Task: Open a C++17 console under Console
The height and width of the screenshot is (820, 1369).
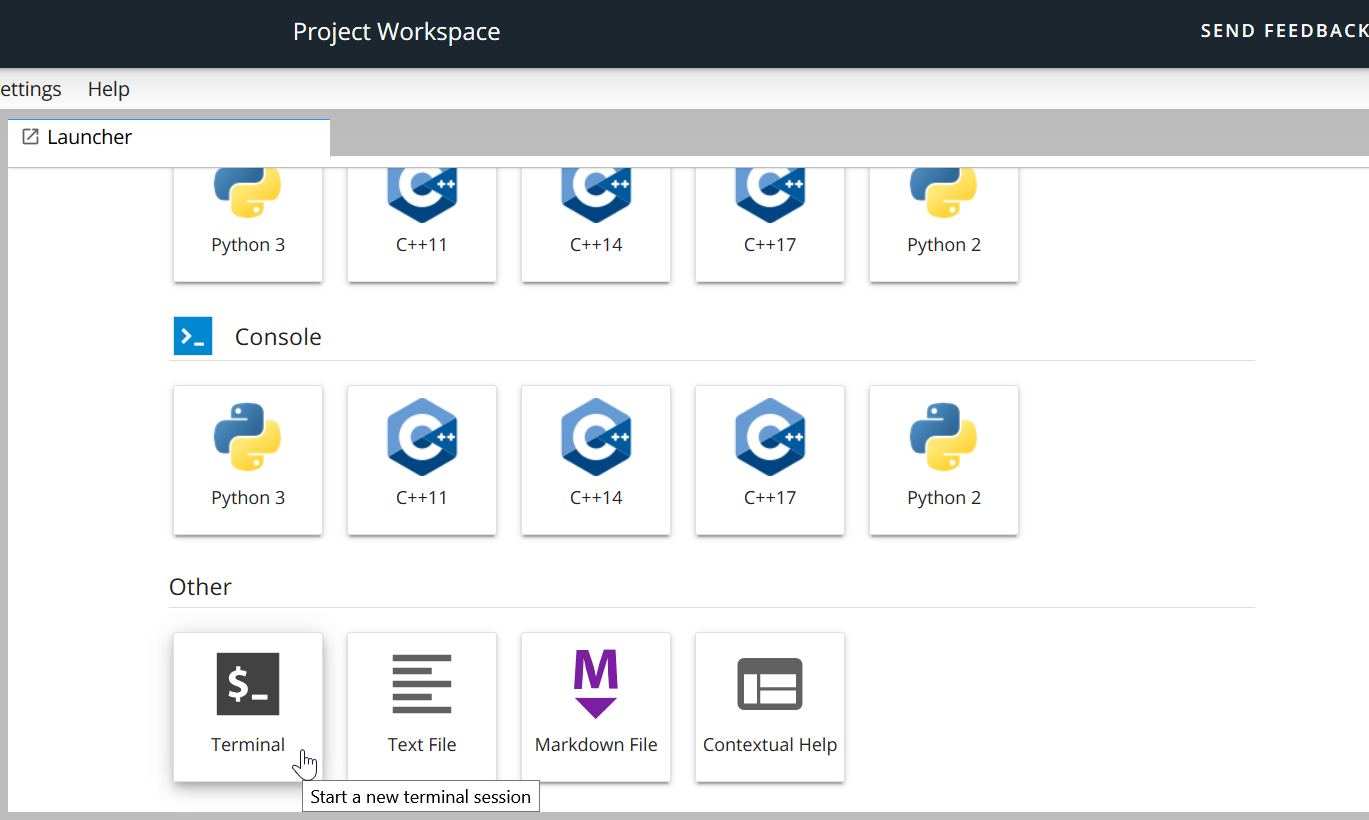Action: (x=770, y=460)
